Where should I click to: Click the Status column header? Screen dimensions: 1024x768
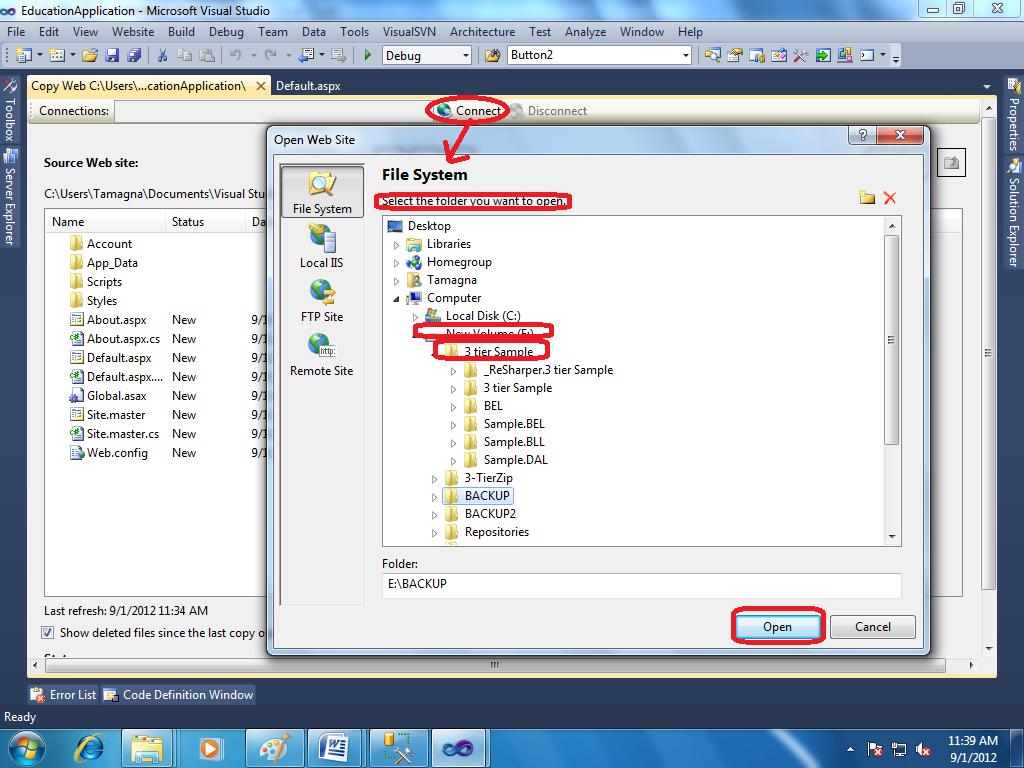[204, 221]
